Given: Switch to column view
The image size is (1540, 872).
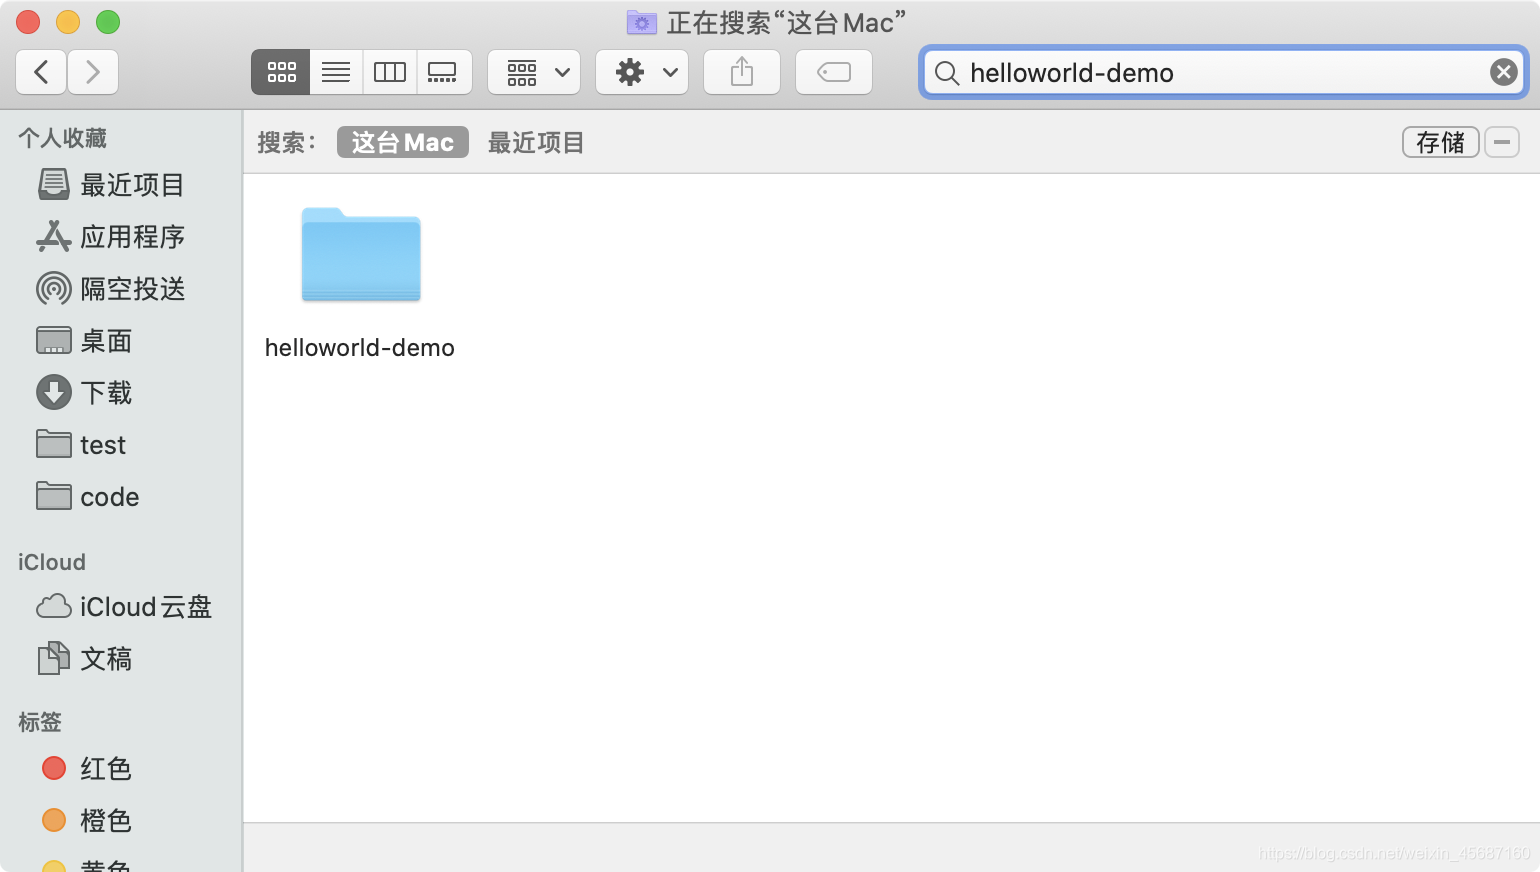Looking at the screenshot, I should click(390, 72).
